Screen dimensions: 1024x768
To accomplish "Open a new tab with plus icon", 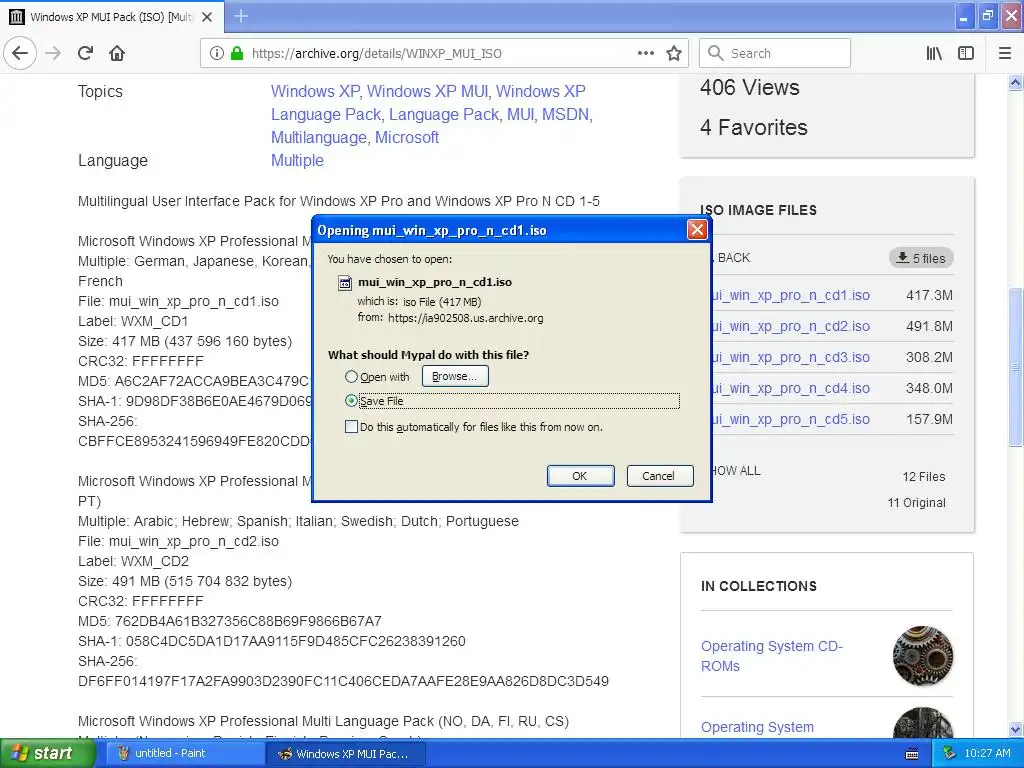I will pyautogui.click(x=241, y=16).
